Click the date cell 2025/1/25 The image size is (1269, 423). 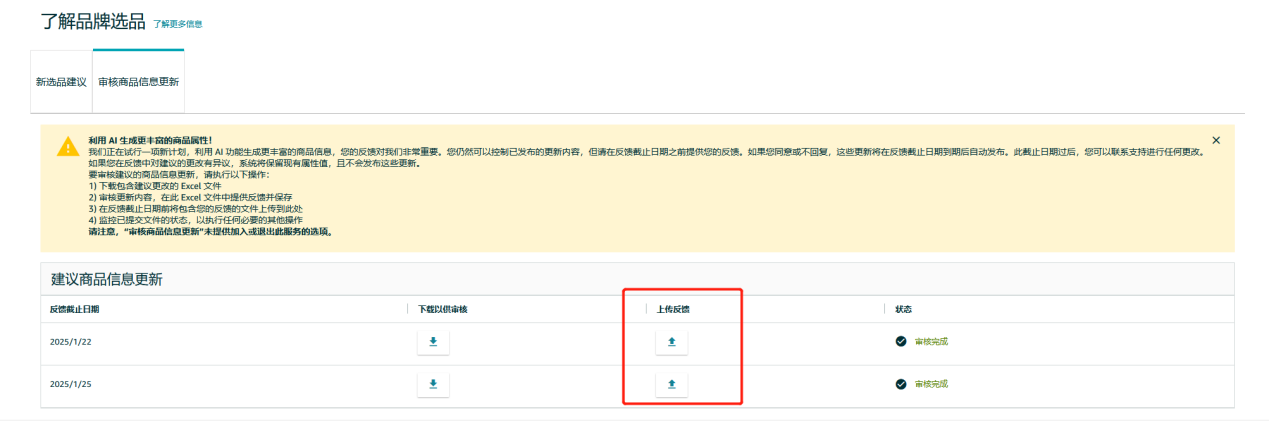(x=69, y=384)
